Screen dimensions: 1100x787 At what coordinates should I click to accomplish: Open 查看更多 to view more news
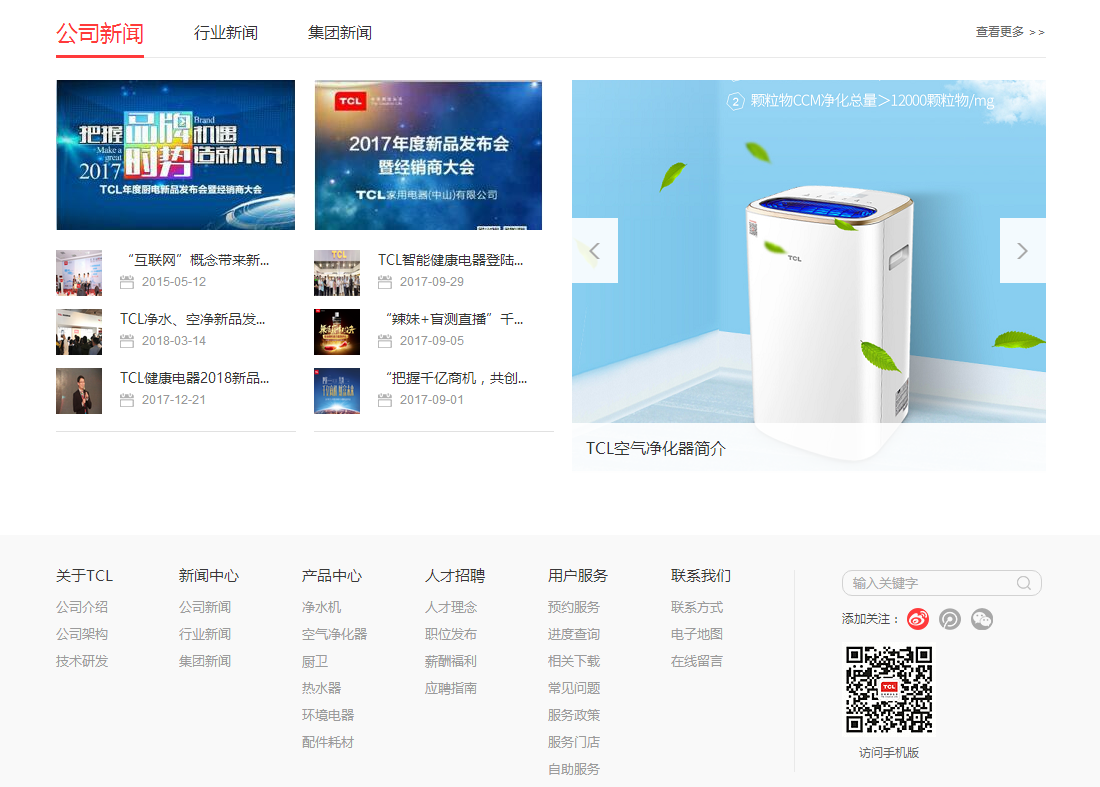[1009, 31]
